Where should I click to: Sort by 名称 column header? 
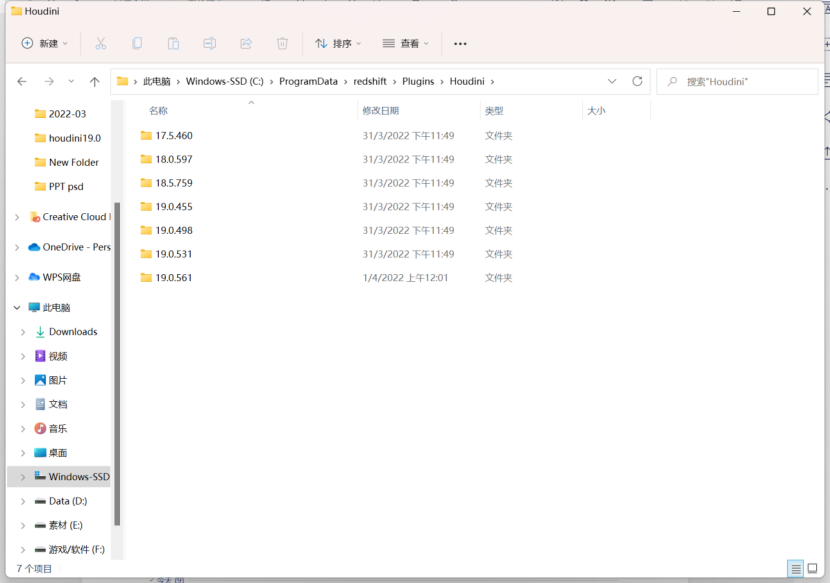click(158, 111)
